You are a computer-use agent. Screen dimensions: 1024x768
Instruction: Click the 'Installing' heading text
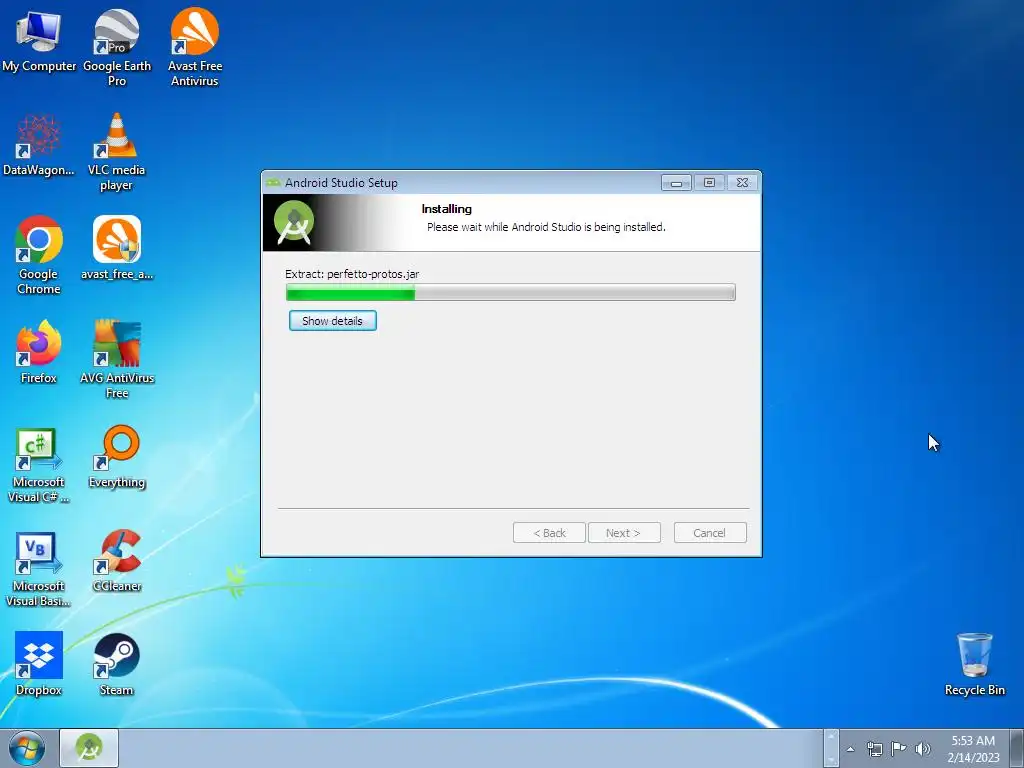pyautogui.click(x=447, y=209)
